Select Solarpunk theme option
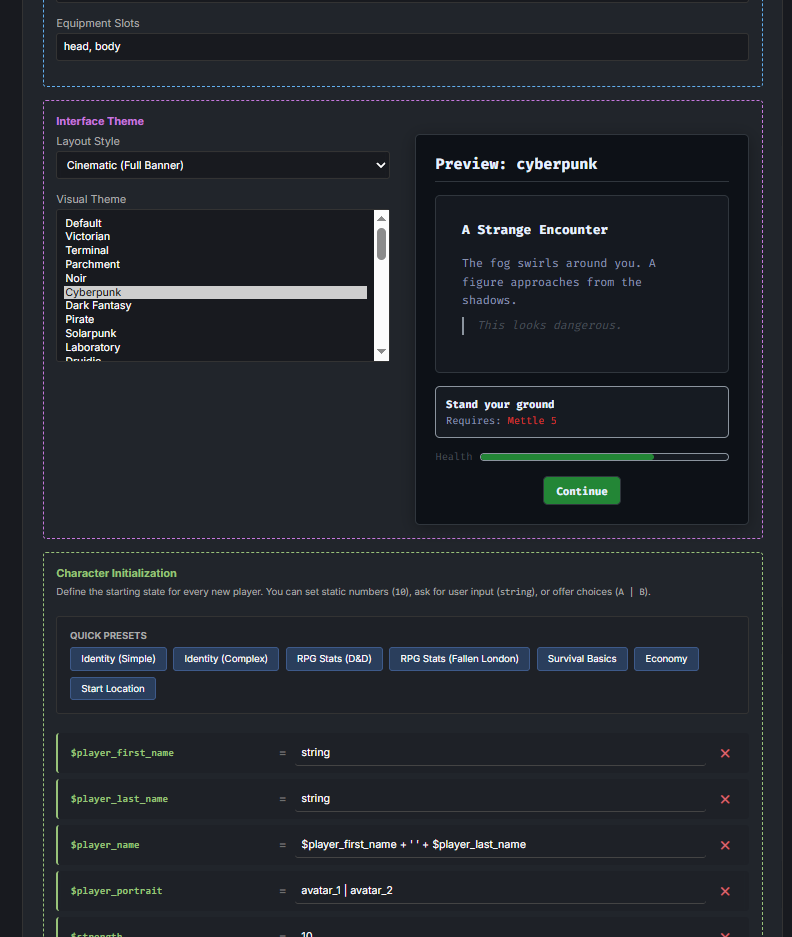Screen dimensions: 792x937 (x=91, y=333)
